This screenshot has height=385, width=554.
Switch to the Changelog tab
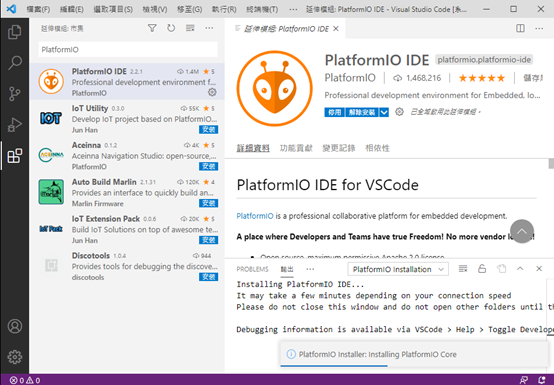(x=339, y=148)
